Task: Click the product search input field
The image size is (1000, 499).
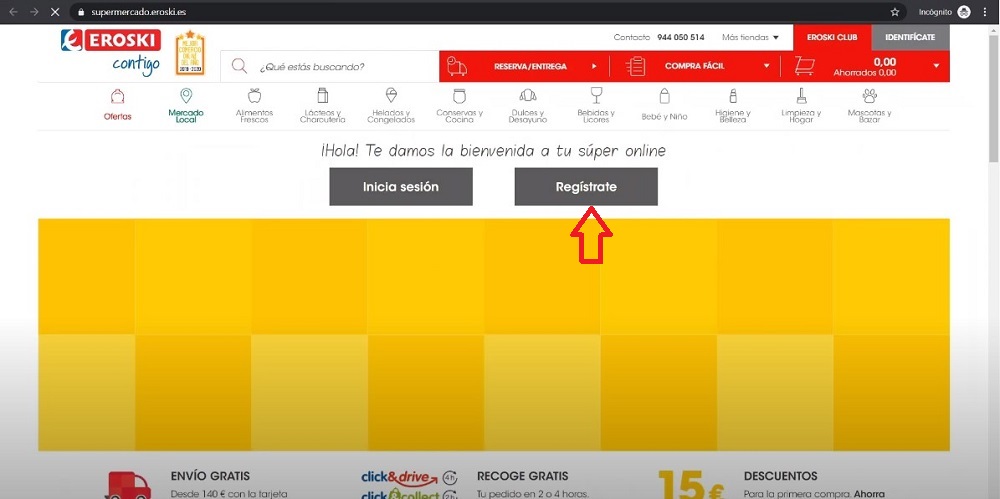Action: click(340, 67)
